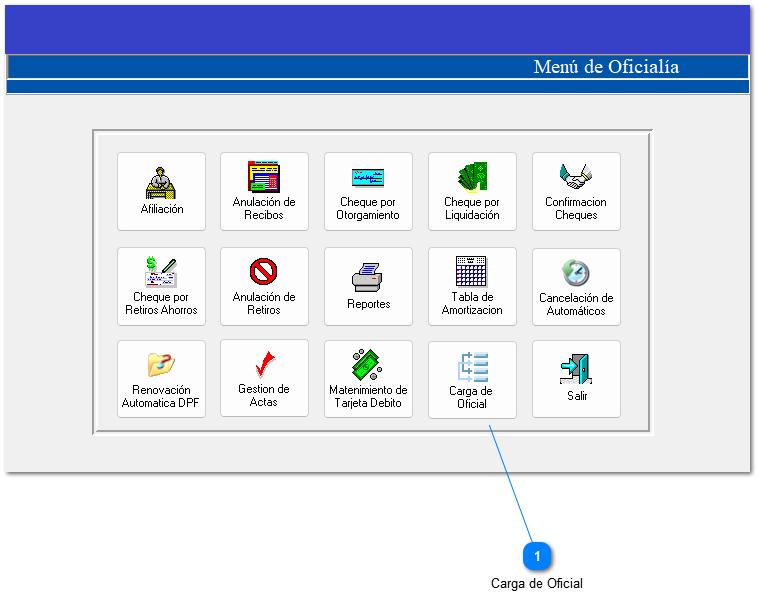Select Cheque por Liquidación option

tap(472, 190)
